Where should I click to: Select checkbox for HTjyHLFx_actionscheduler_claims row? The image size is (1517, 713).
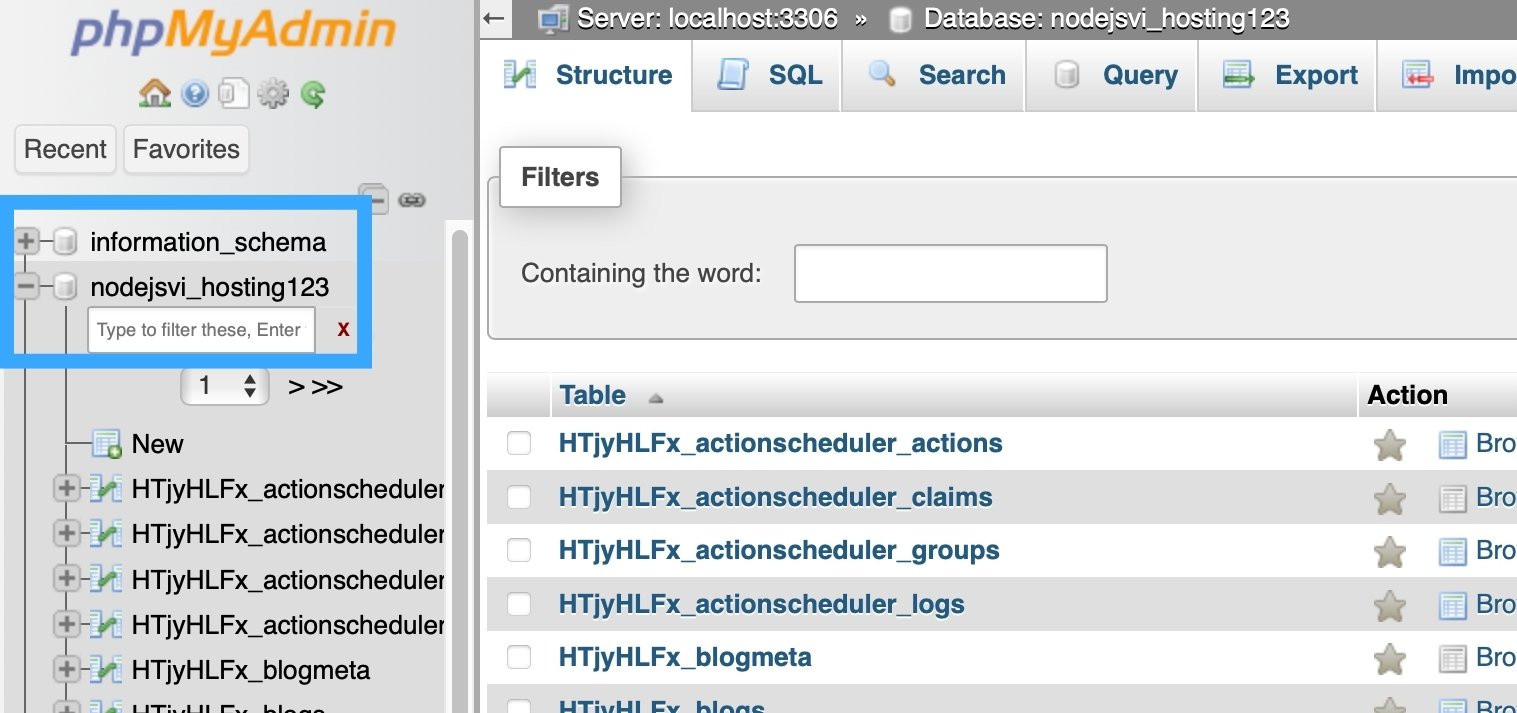(x=519, y=497)
